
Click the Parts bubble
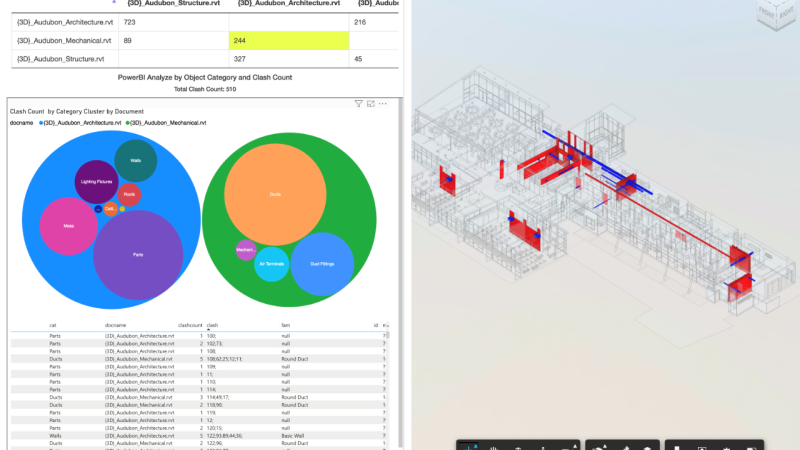(x=138, y=255)
